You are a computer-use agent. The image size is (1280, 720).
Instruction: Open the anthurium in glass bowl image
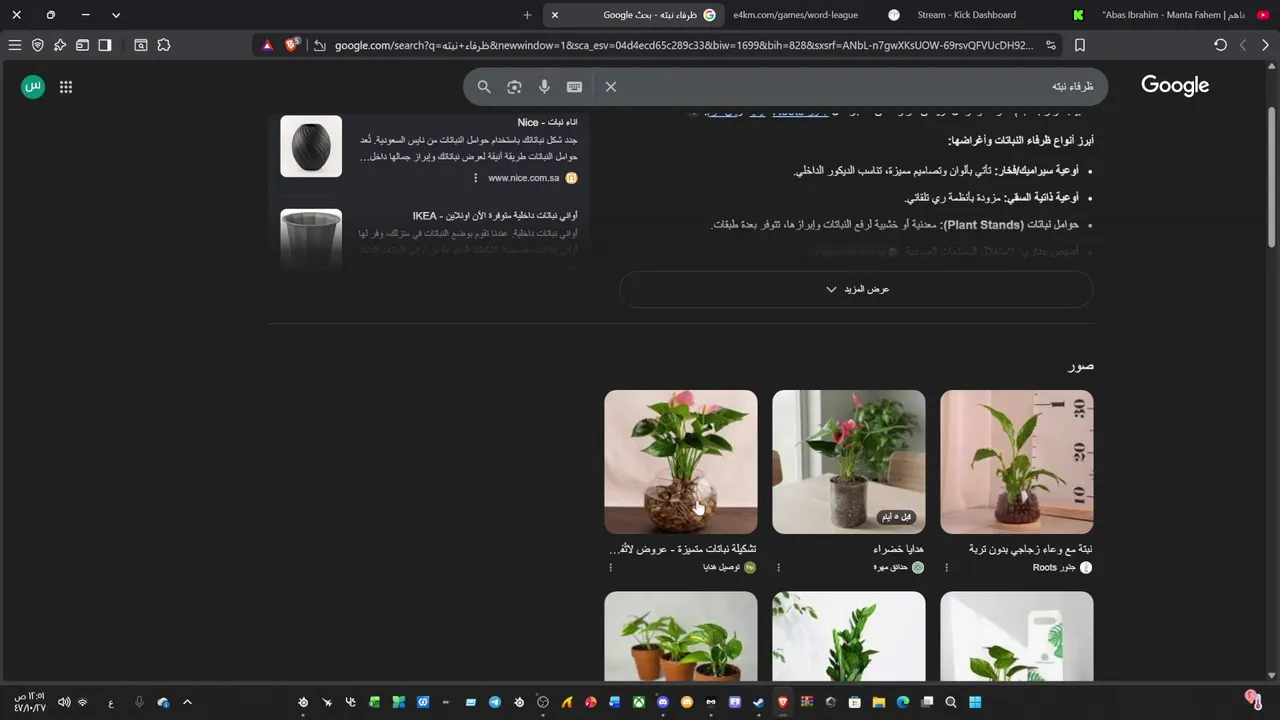[681, 462]
